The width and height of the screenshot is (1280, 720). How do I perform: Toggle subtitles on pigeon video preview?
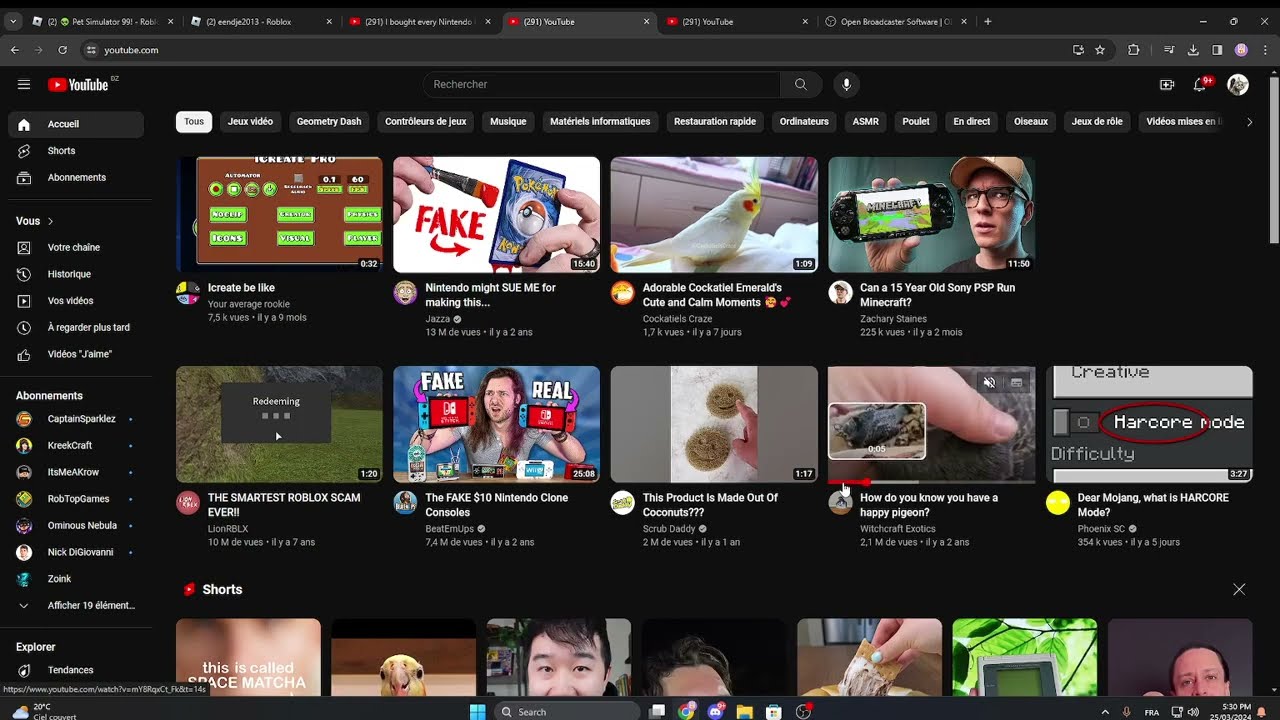pos(1016,383)
